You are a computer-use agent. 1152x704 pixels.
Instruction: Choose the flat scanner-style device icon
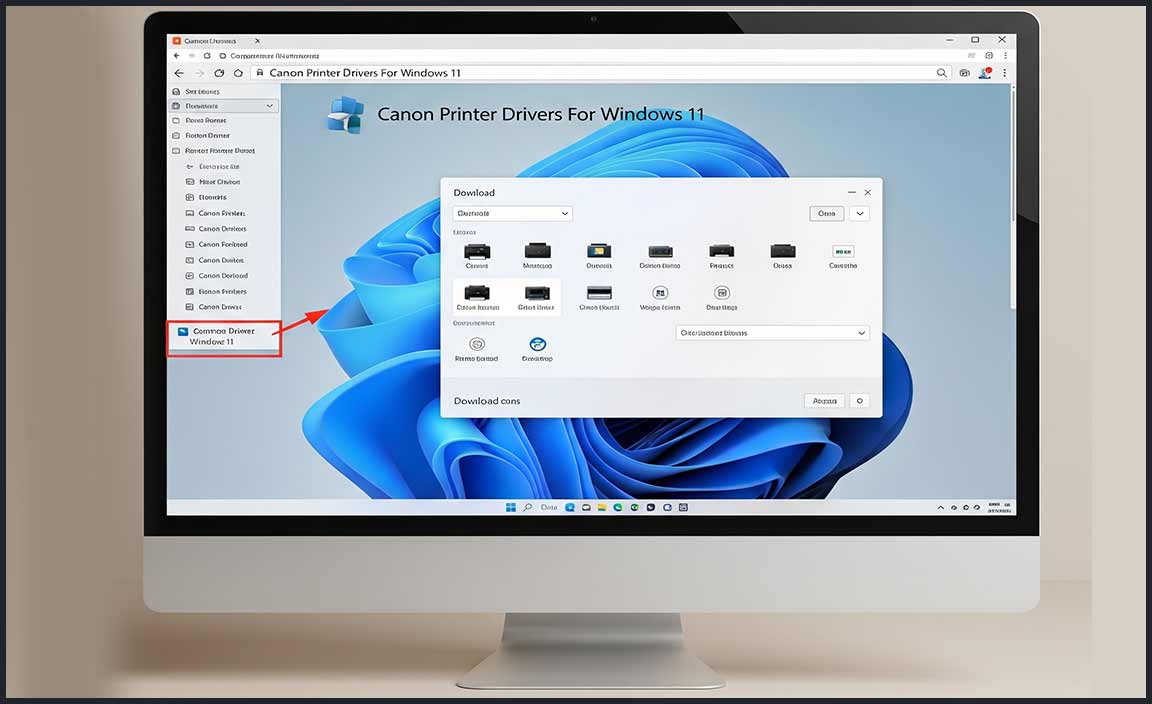(x=599, y=293)
